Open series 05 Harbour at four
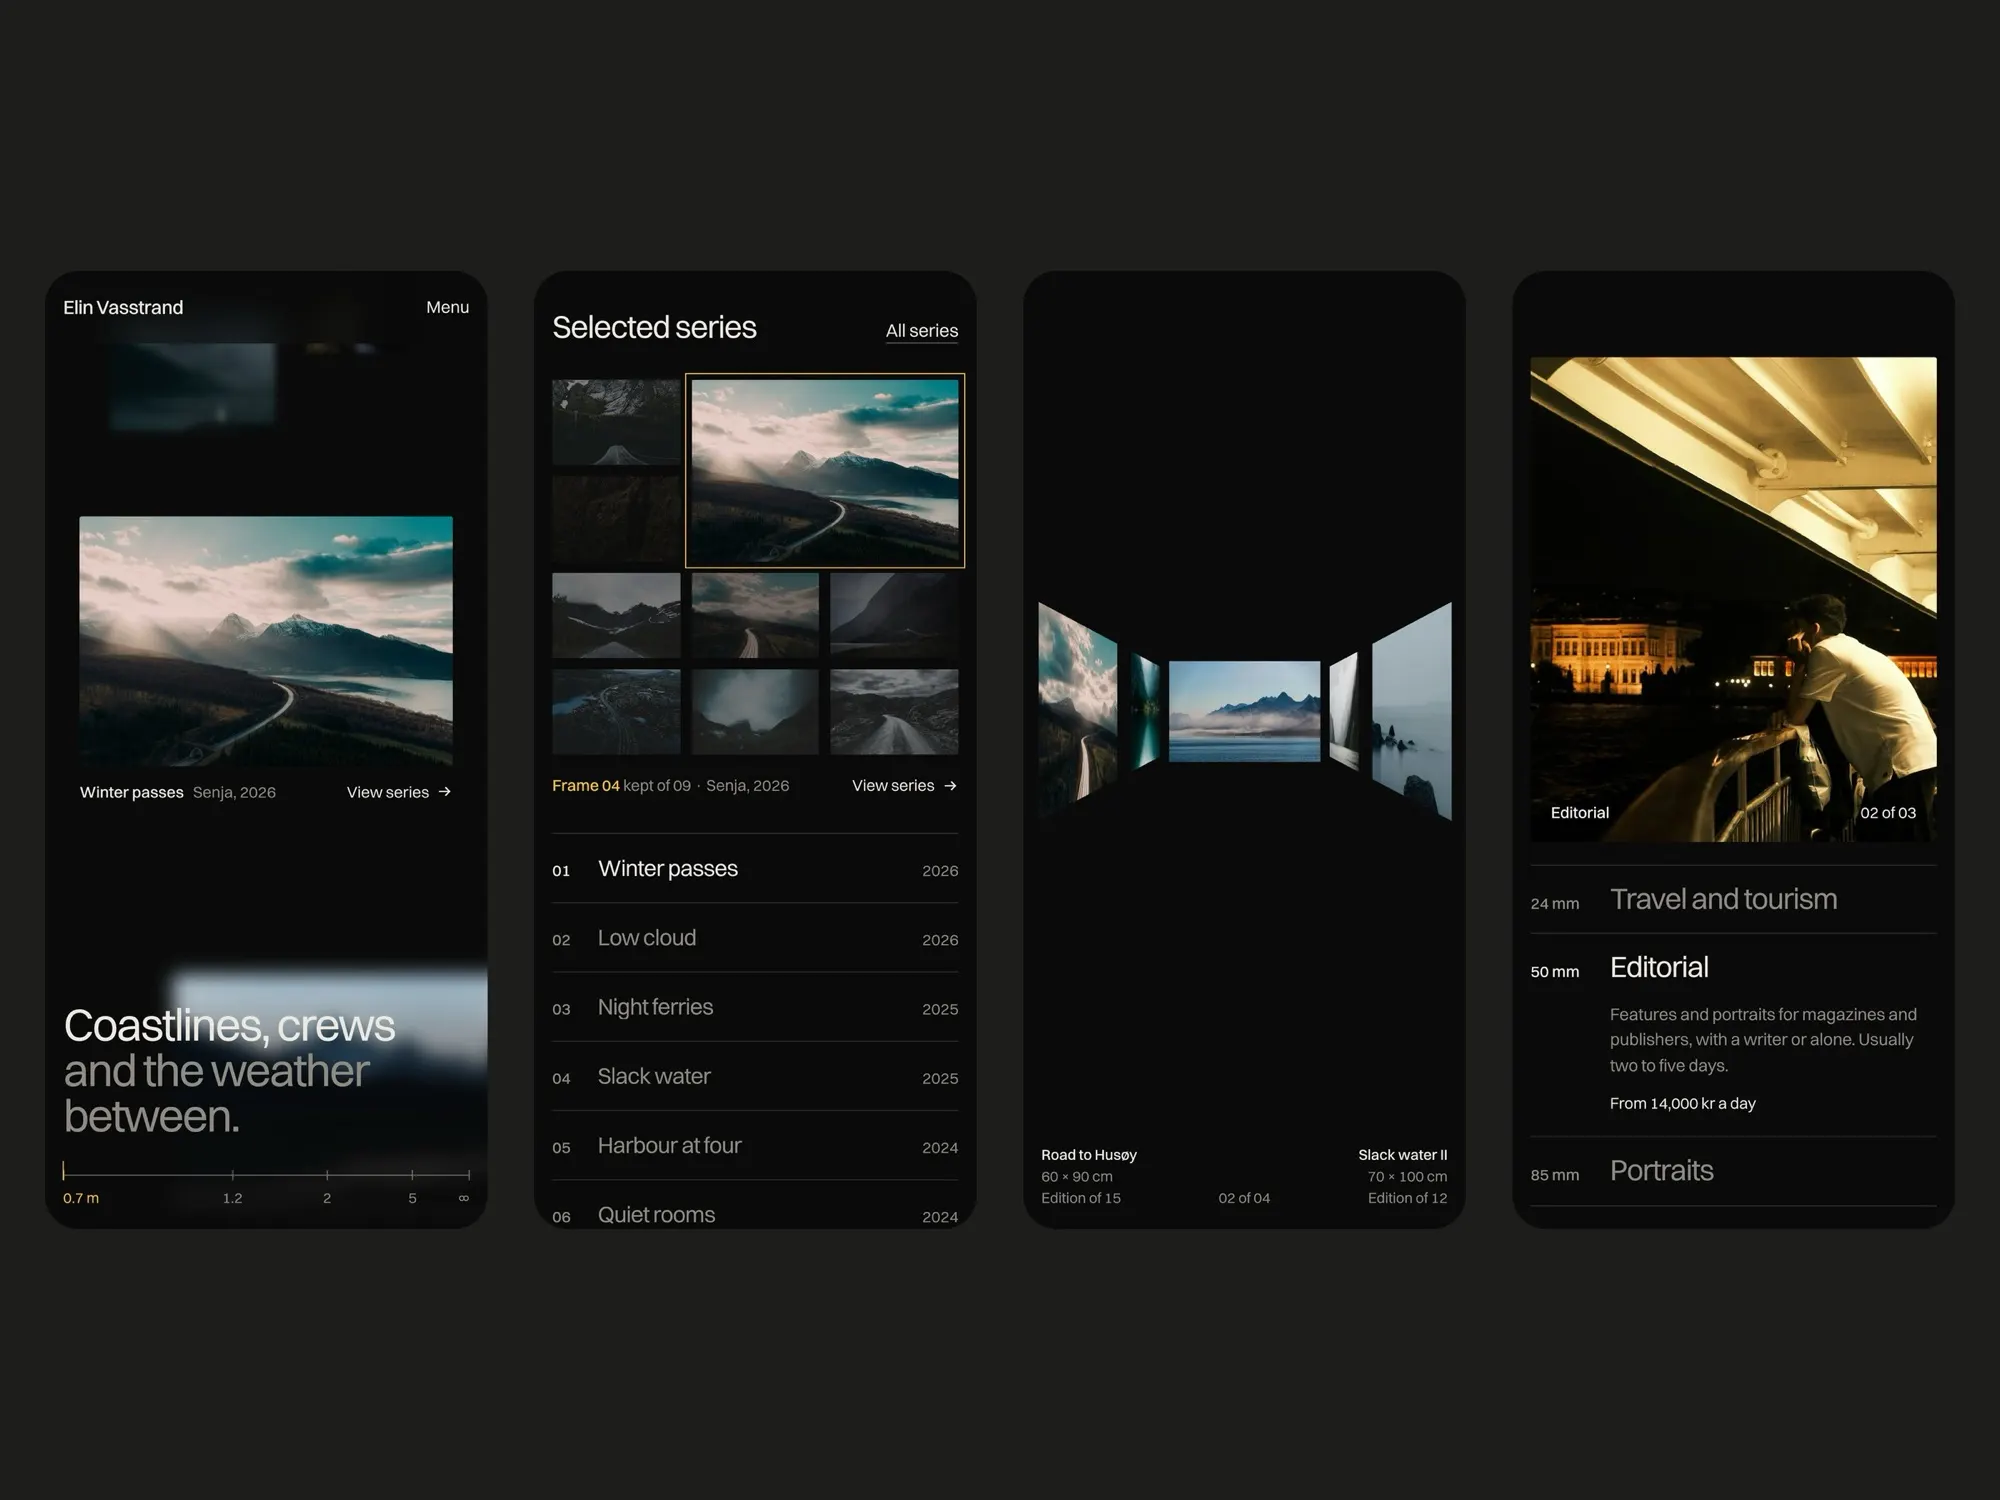 coord(755,1145)
